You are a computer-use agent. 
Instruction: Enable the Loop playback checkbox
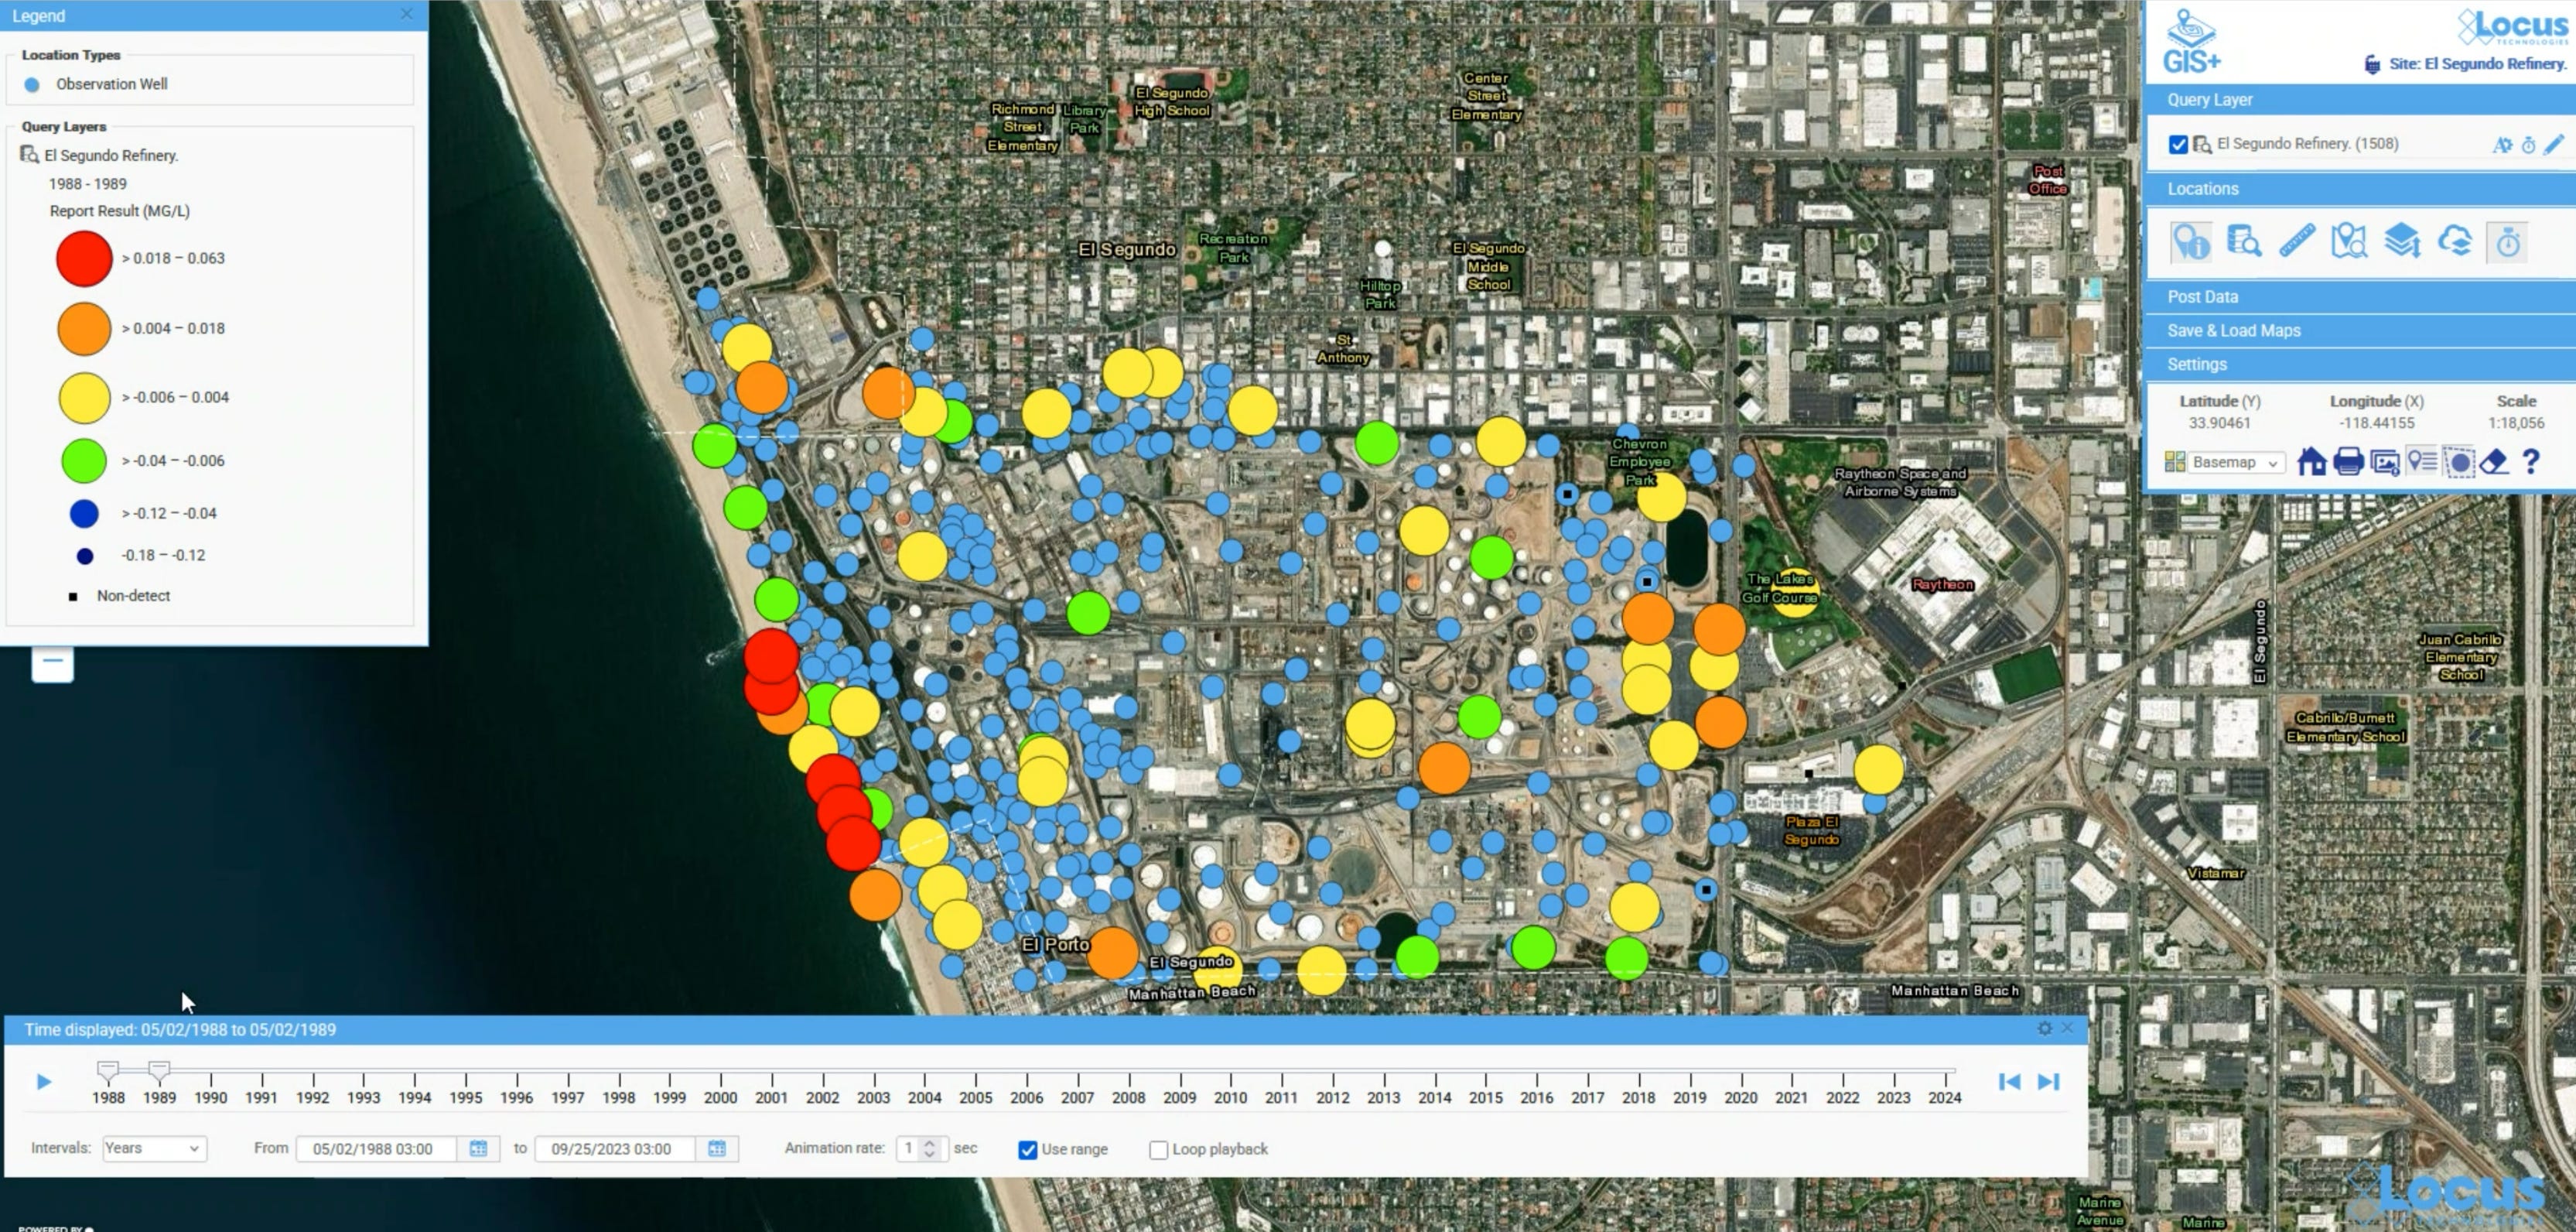[x=1158, y=1150]
